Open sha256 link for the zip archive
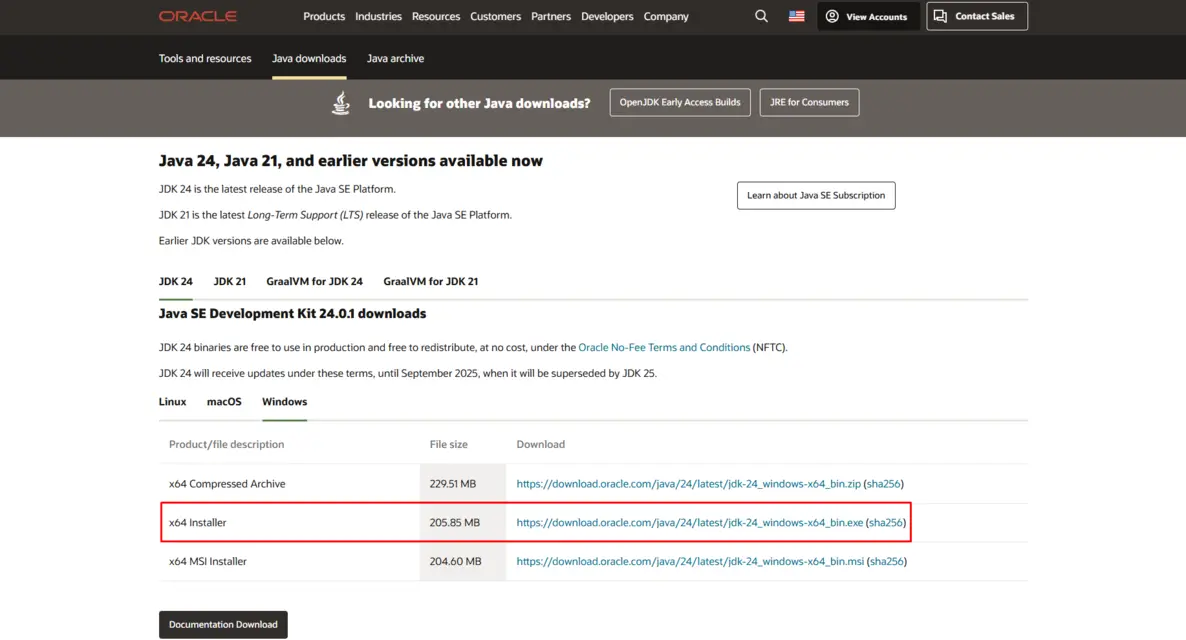This screenshot has width=1186, height=640. [883, 483]
